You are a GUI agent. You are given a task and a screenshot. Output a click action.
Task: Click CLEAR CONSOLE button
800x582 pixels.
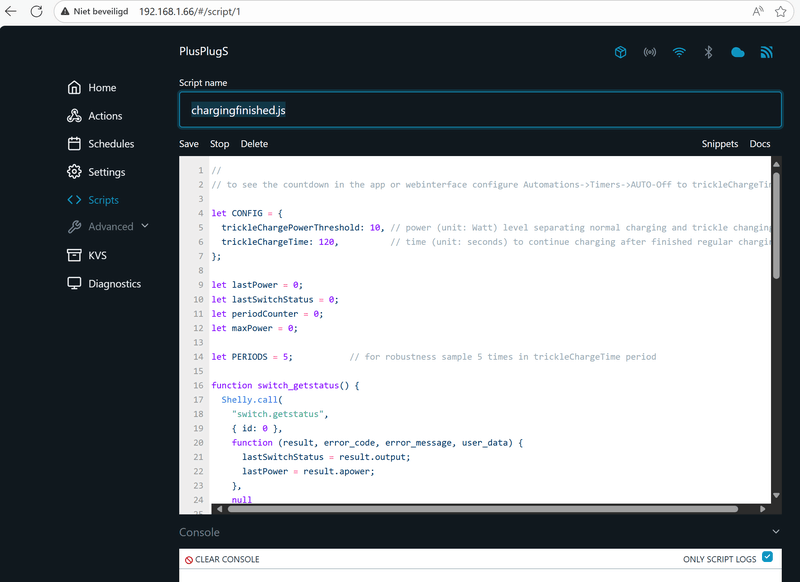pos(222,560)
